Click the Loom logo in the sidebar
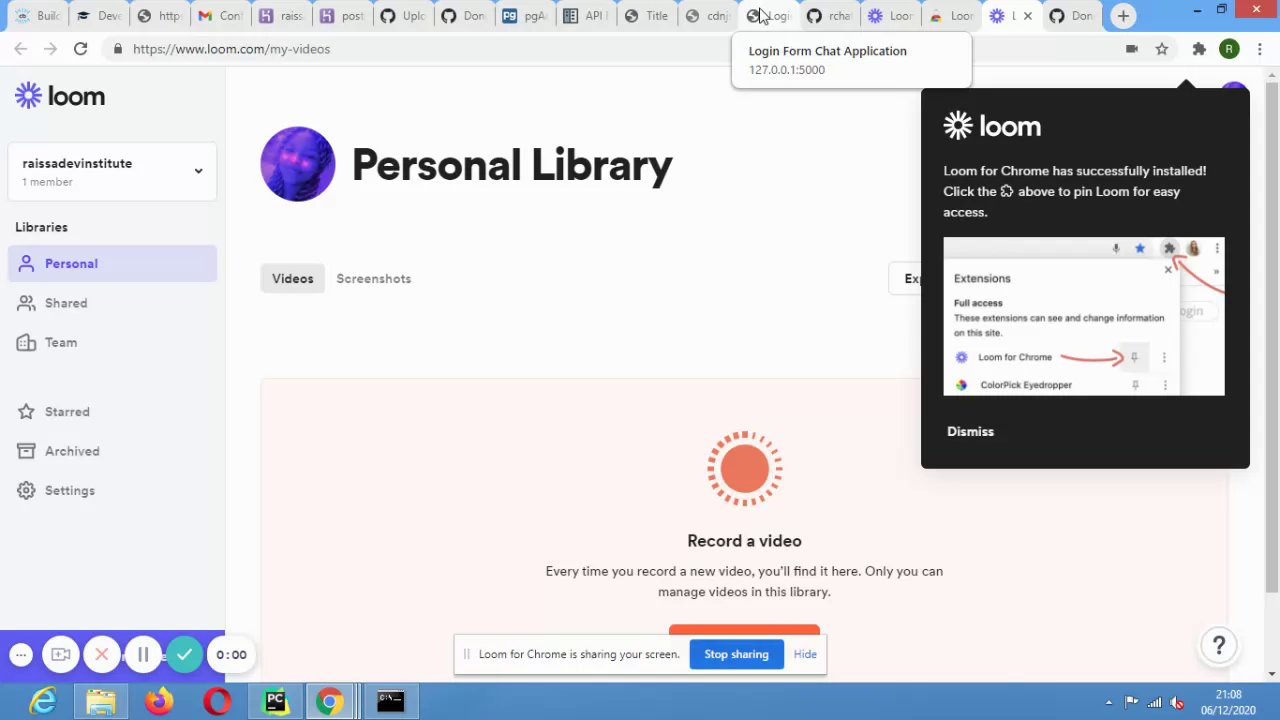The width and height of the screenshot is (1280, 720). (x=60, y=96)
